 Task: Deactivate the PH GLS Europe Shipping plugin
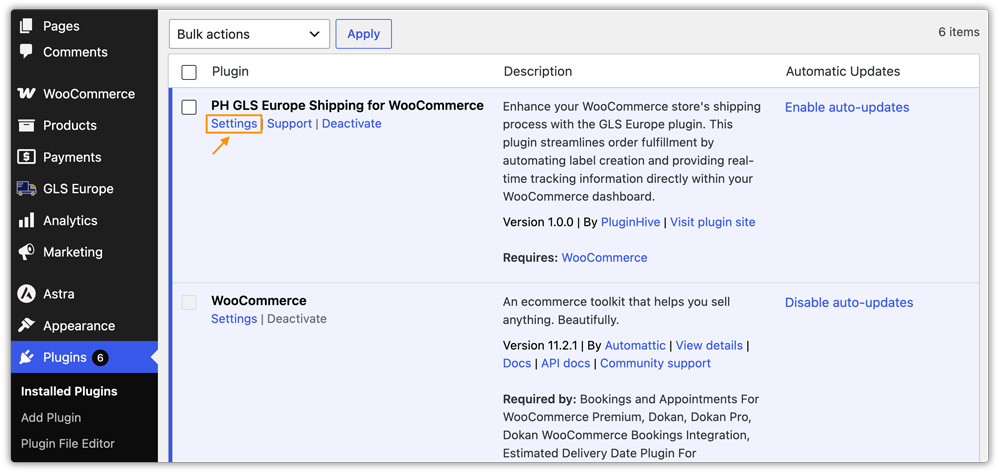pos(351,124)
